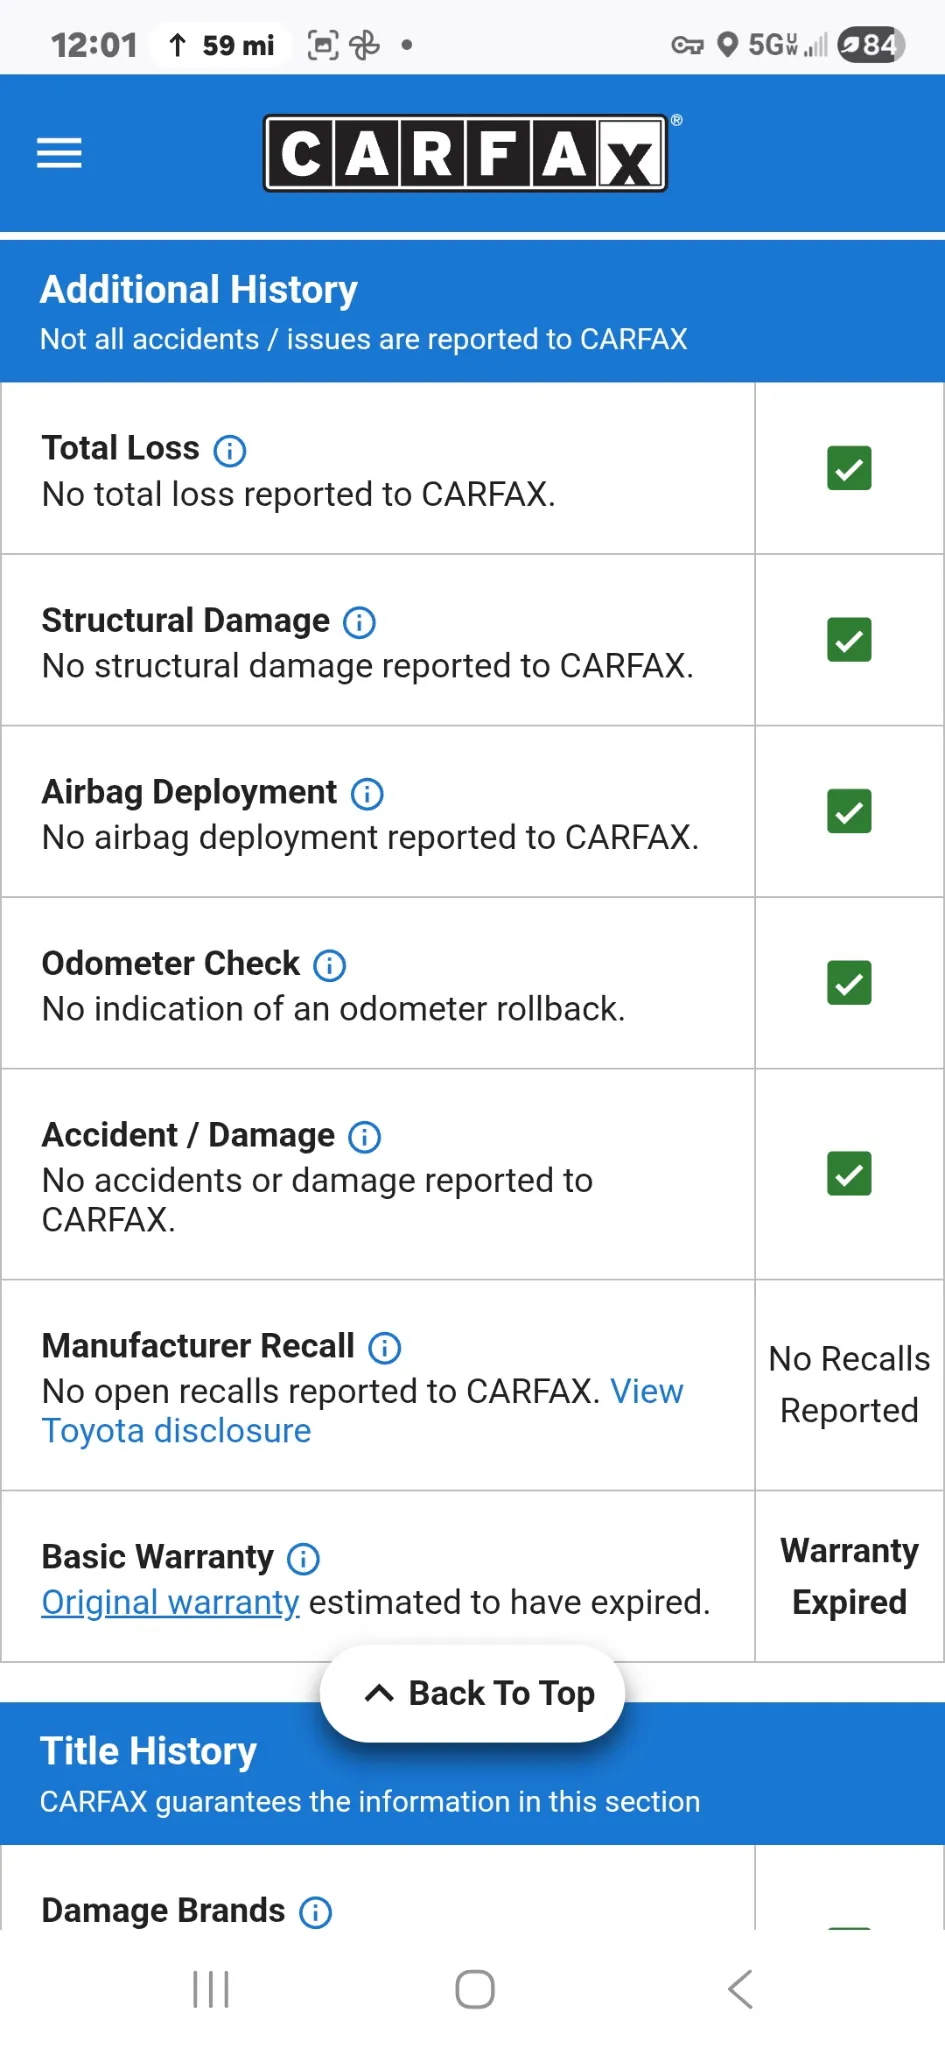Tap Odometer Check info icon
This screenshot has height=2048, width=945.
[330, 965]
